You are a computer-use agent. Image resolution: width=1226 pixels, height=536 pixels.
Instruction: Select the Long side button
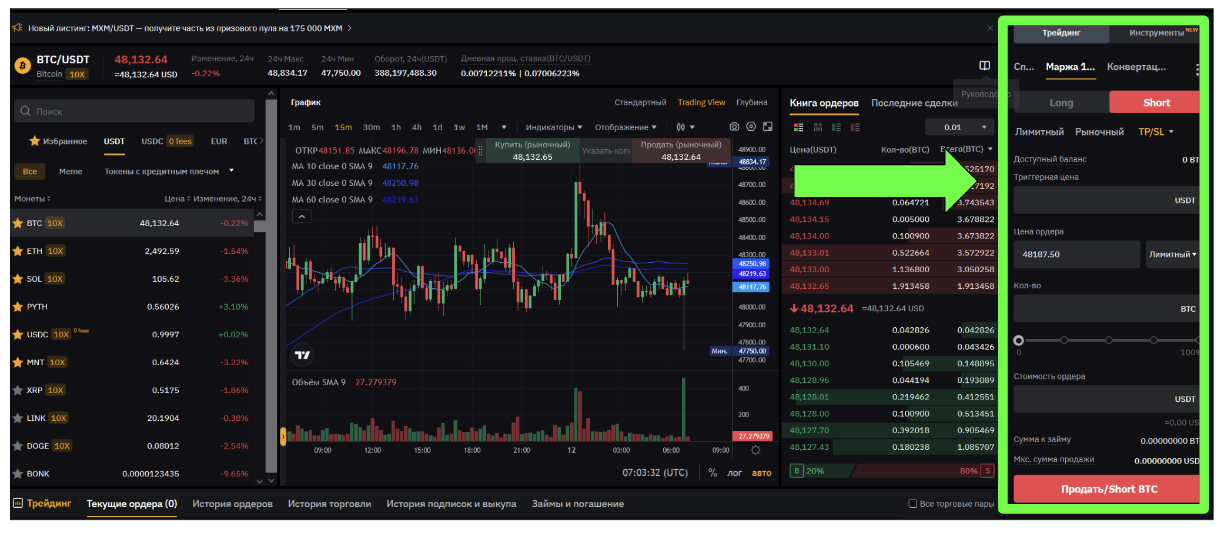click(x=1061, y=102)
